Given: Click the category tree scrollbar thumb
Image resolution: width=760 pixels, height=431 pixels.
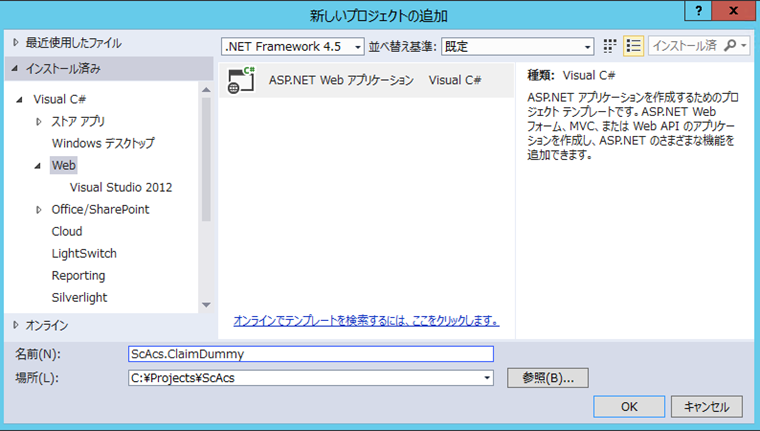Looking at the screenshot, I should 206,160.
